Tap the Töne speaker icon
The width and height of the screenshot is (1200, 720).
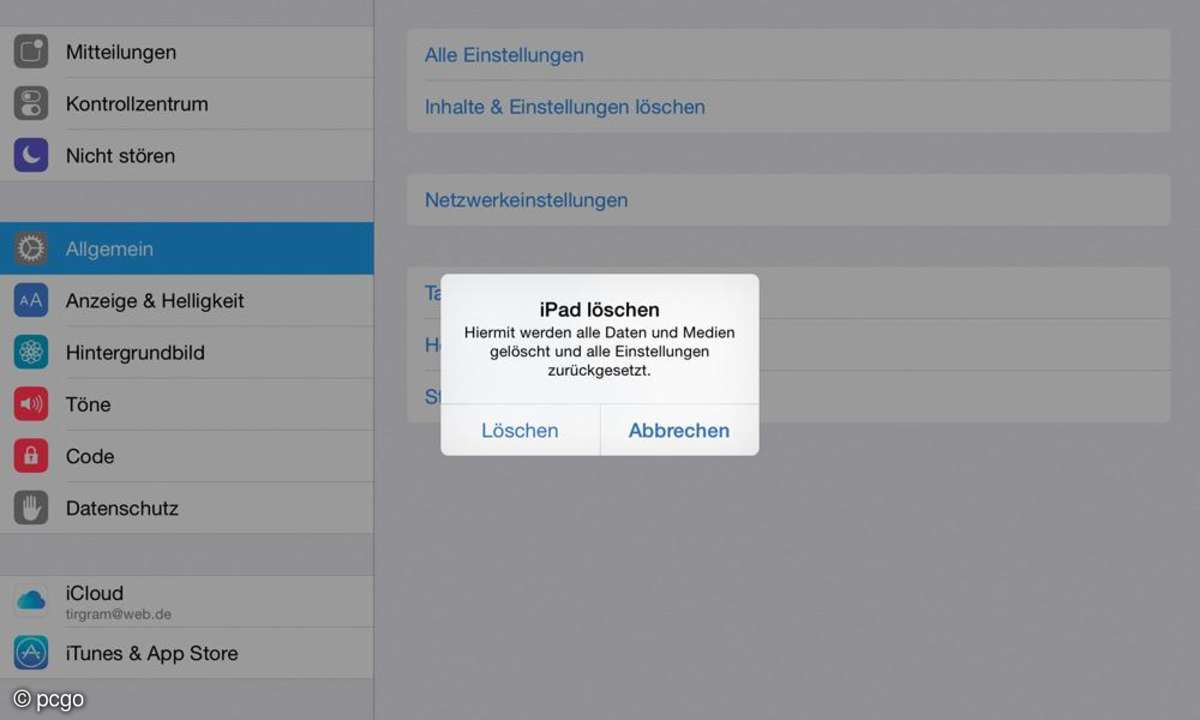[x=31, y=405]
